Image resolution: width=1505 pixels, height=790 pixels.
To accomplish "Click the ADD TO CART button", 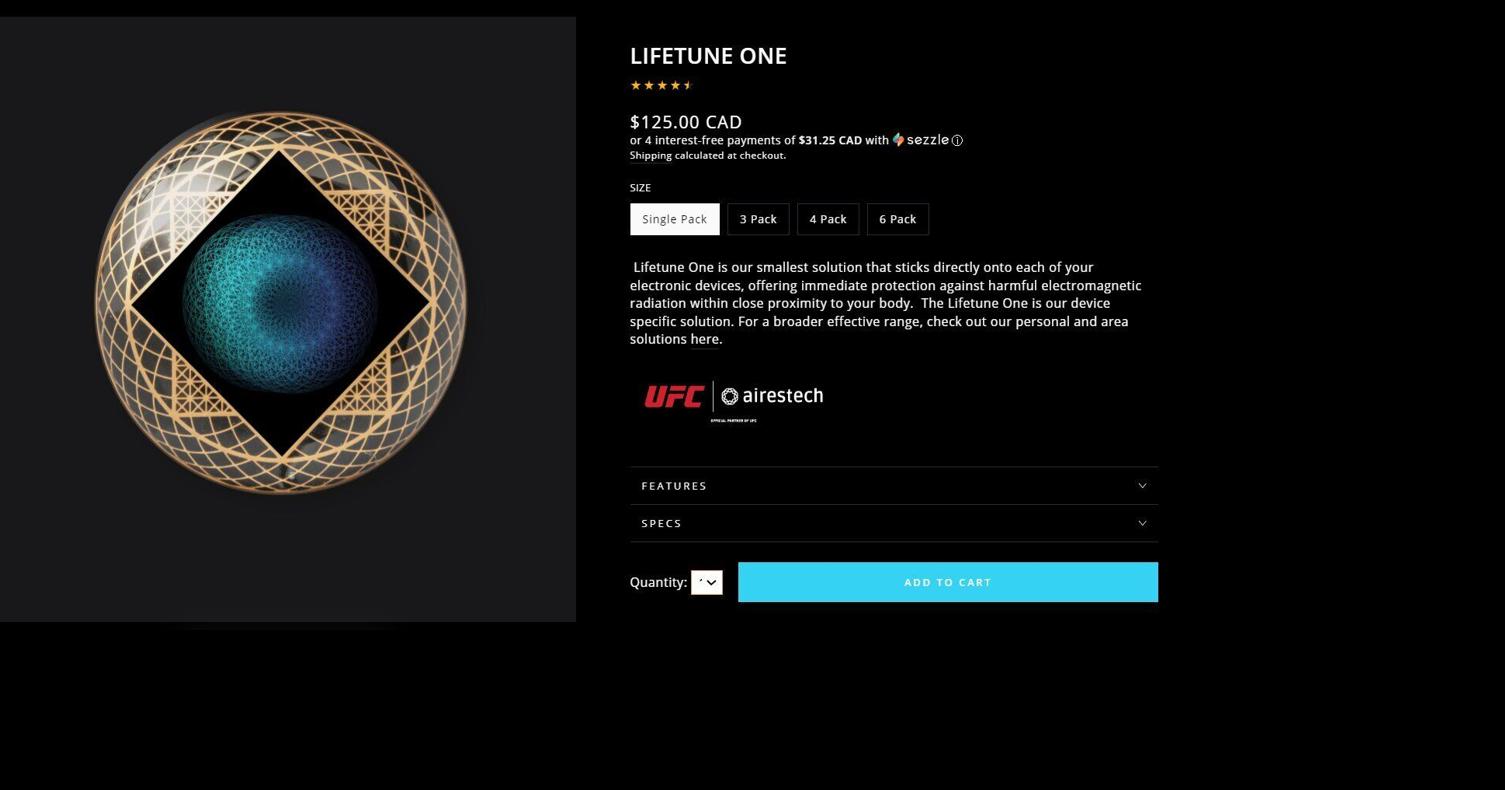I will click(x=947, y=582).
